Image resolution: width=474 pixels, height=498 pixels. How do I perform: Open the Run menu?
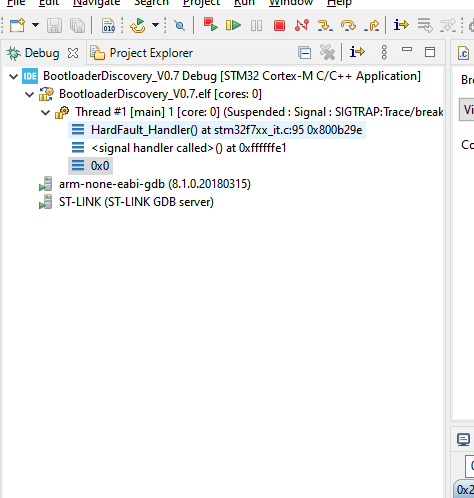[244, 3]
